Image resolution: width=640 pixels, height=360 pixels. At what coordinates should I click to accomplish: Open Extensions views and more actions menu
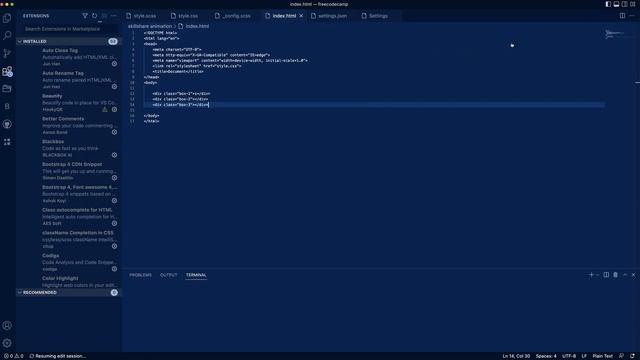click(113, 16)
